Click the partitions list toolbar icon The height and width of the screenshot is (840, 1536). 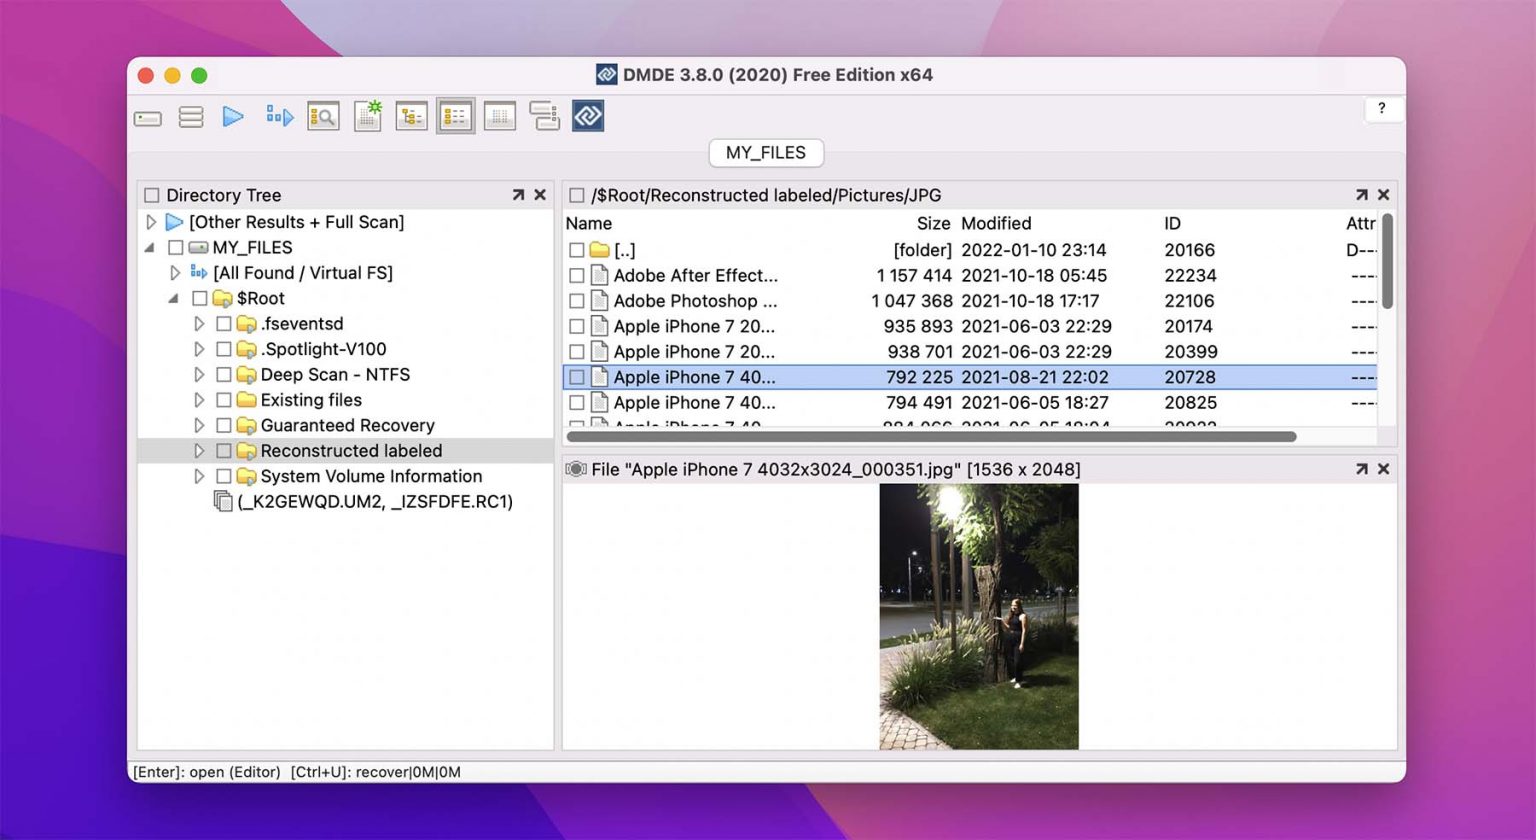(x=190, y=116)
